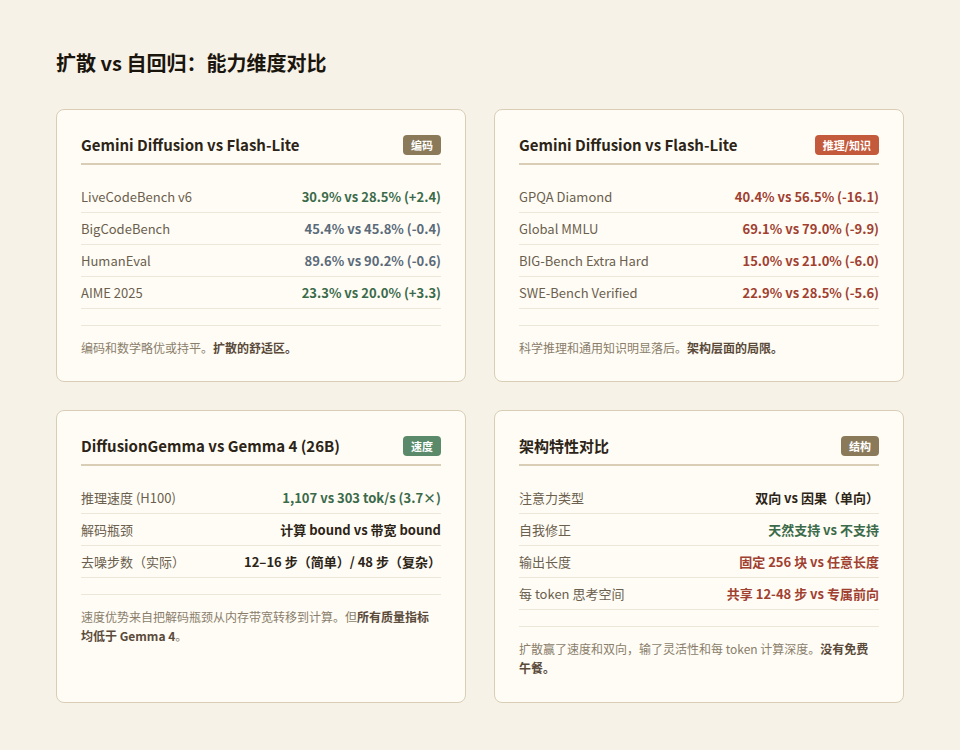Select the AIME 2025 label
Image resolution: width=960 pixels, height=750 pixels.
pyautogui.click(x=111, y=293)
